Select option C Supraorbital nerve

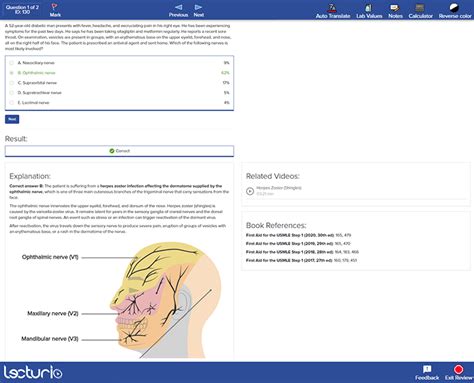click(x=119, y=83)
